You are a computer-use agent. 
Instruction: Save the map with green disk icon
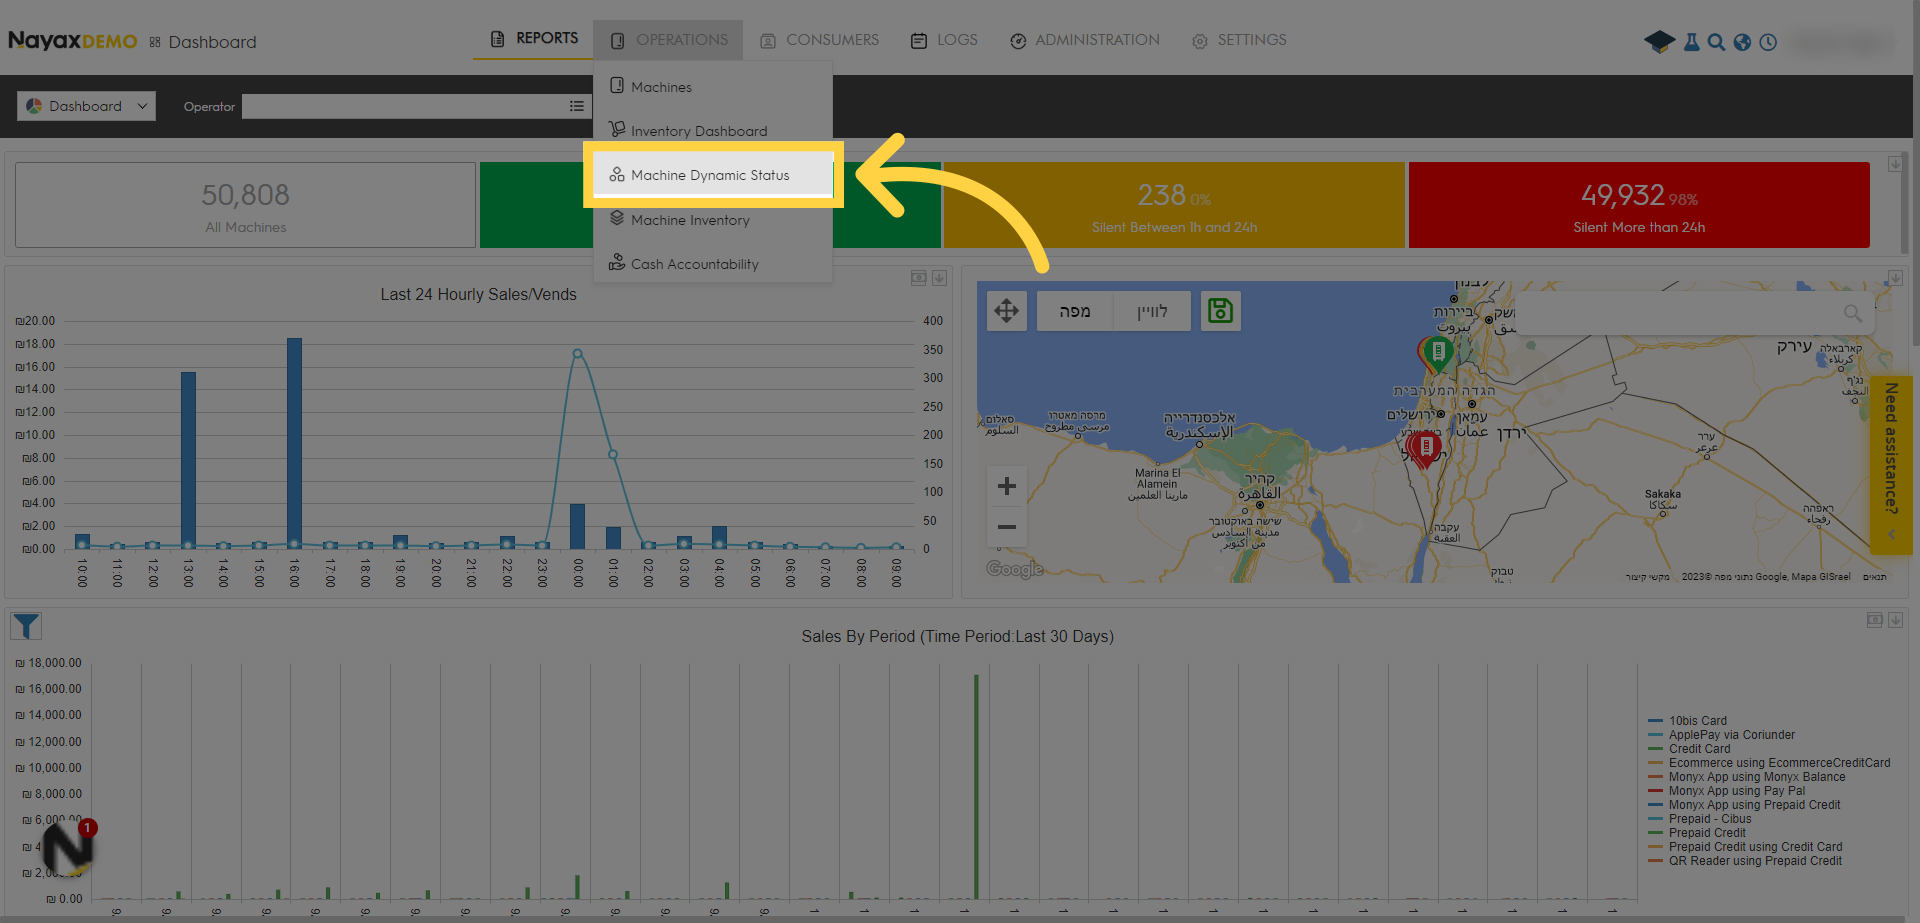click(x=1220, y=311)
